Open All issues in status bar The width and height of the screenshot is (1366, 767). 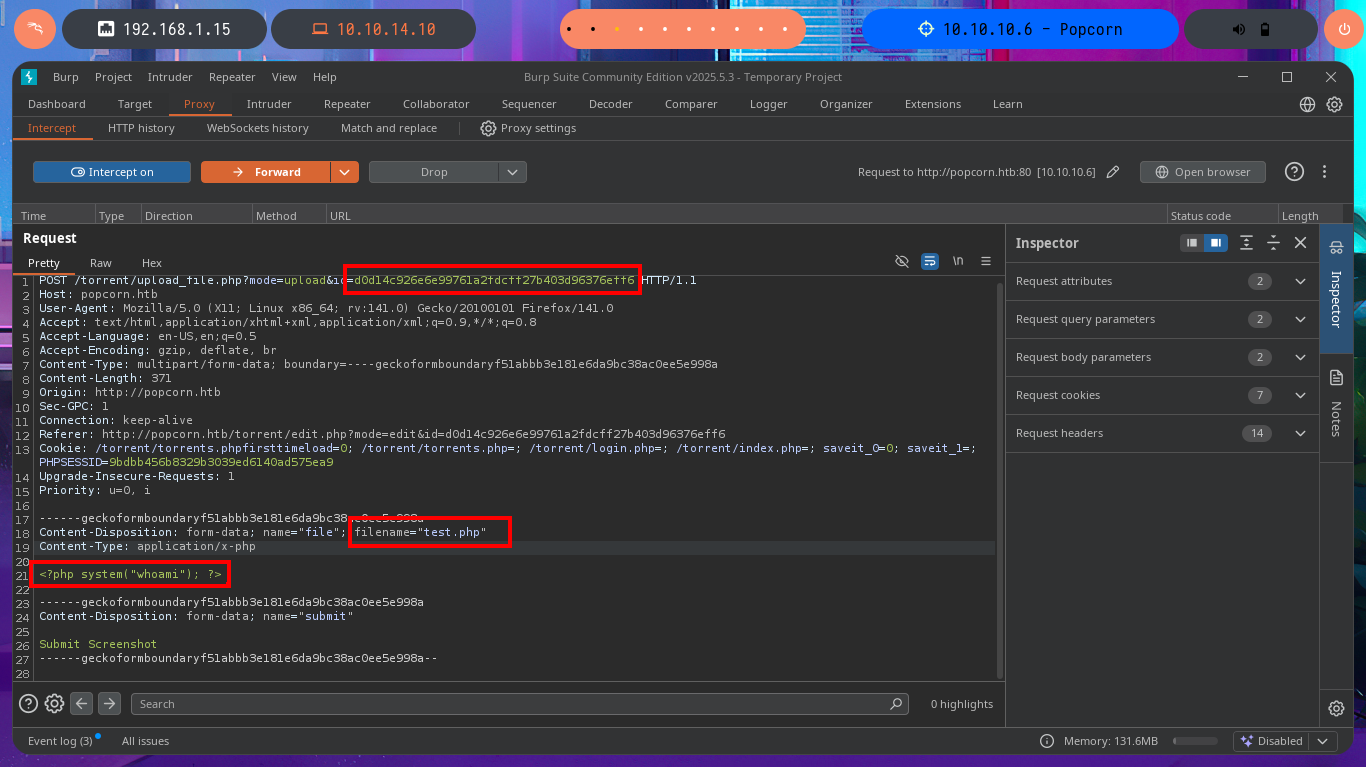[x=145, y=741]
